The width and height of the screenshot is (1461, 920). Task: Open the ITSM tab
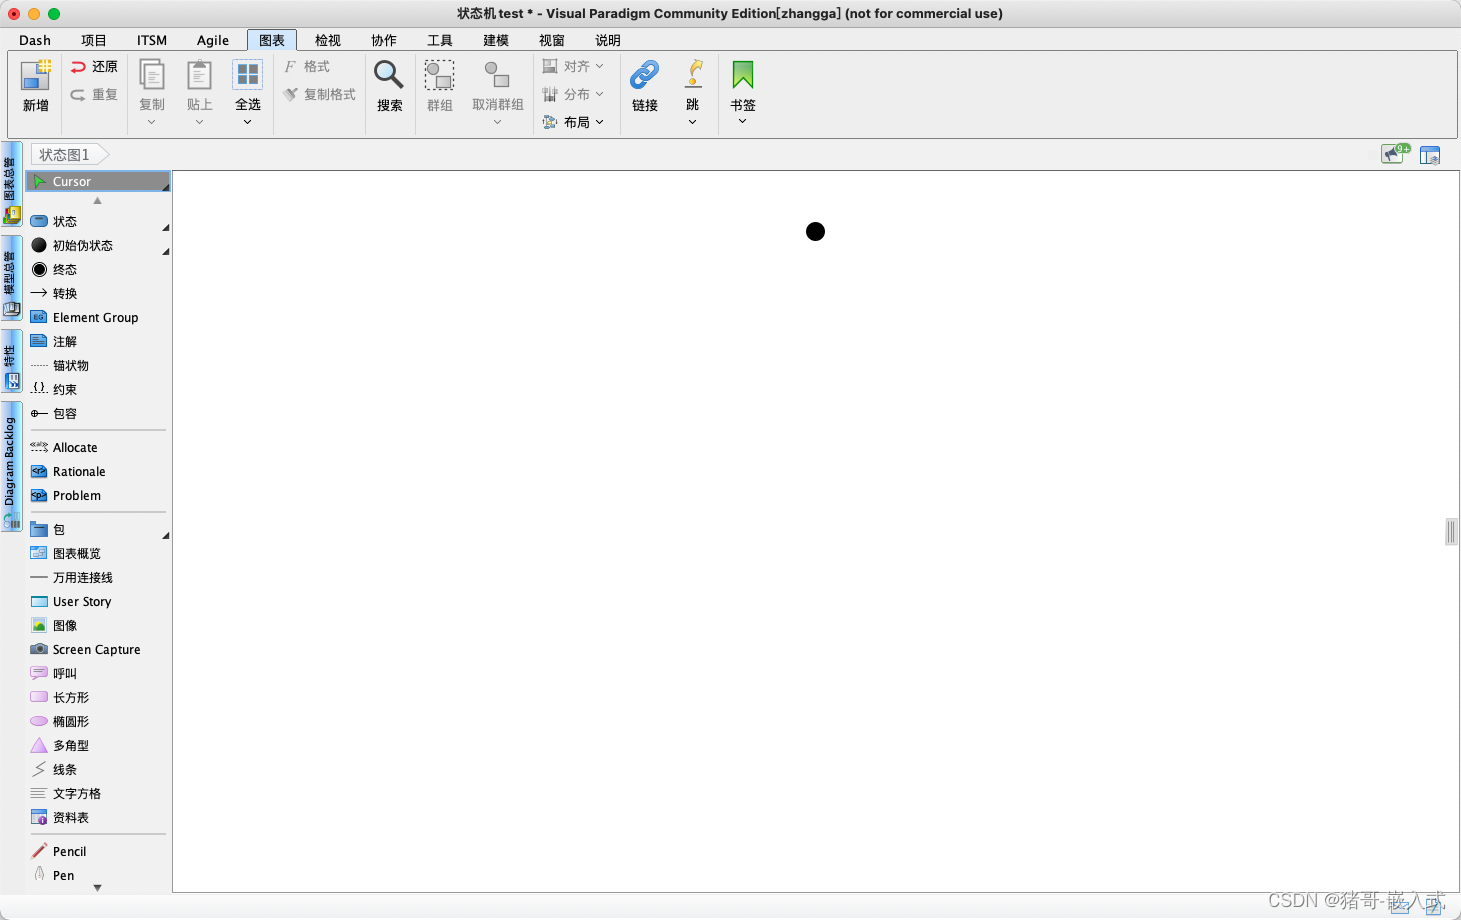tap(152, 40)
